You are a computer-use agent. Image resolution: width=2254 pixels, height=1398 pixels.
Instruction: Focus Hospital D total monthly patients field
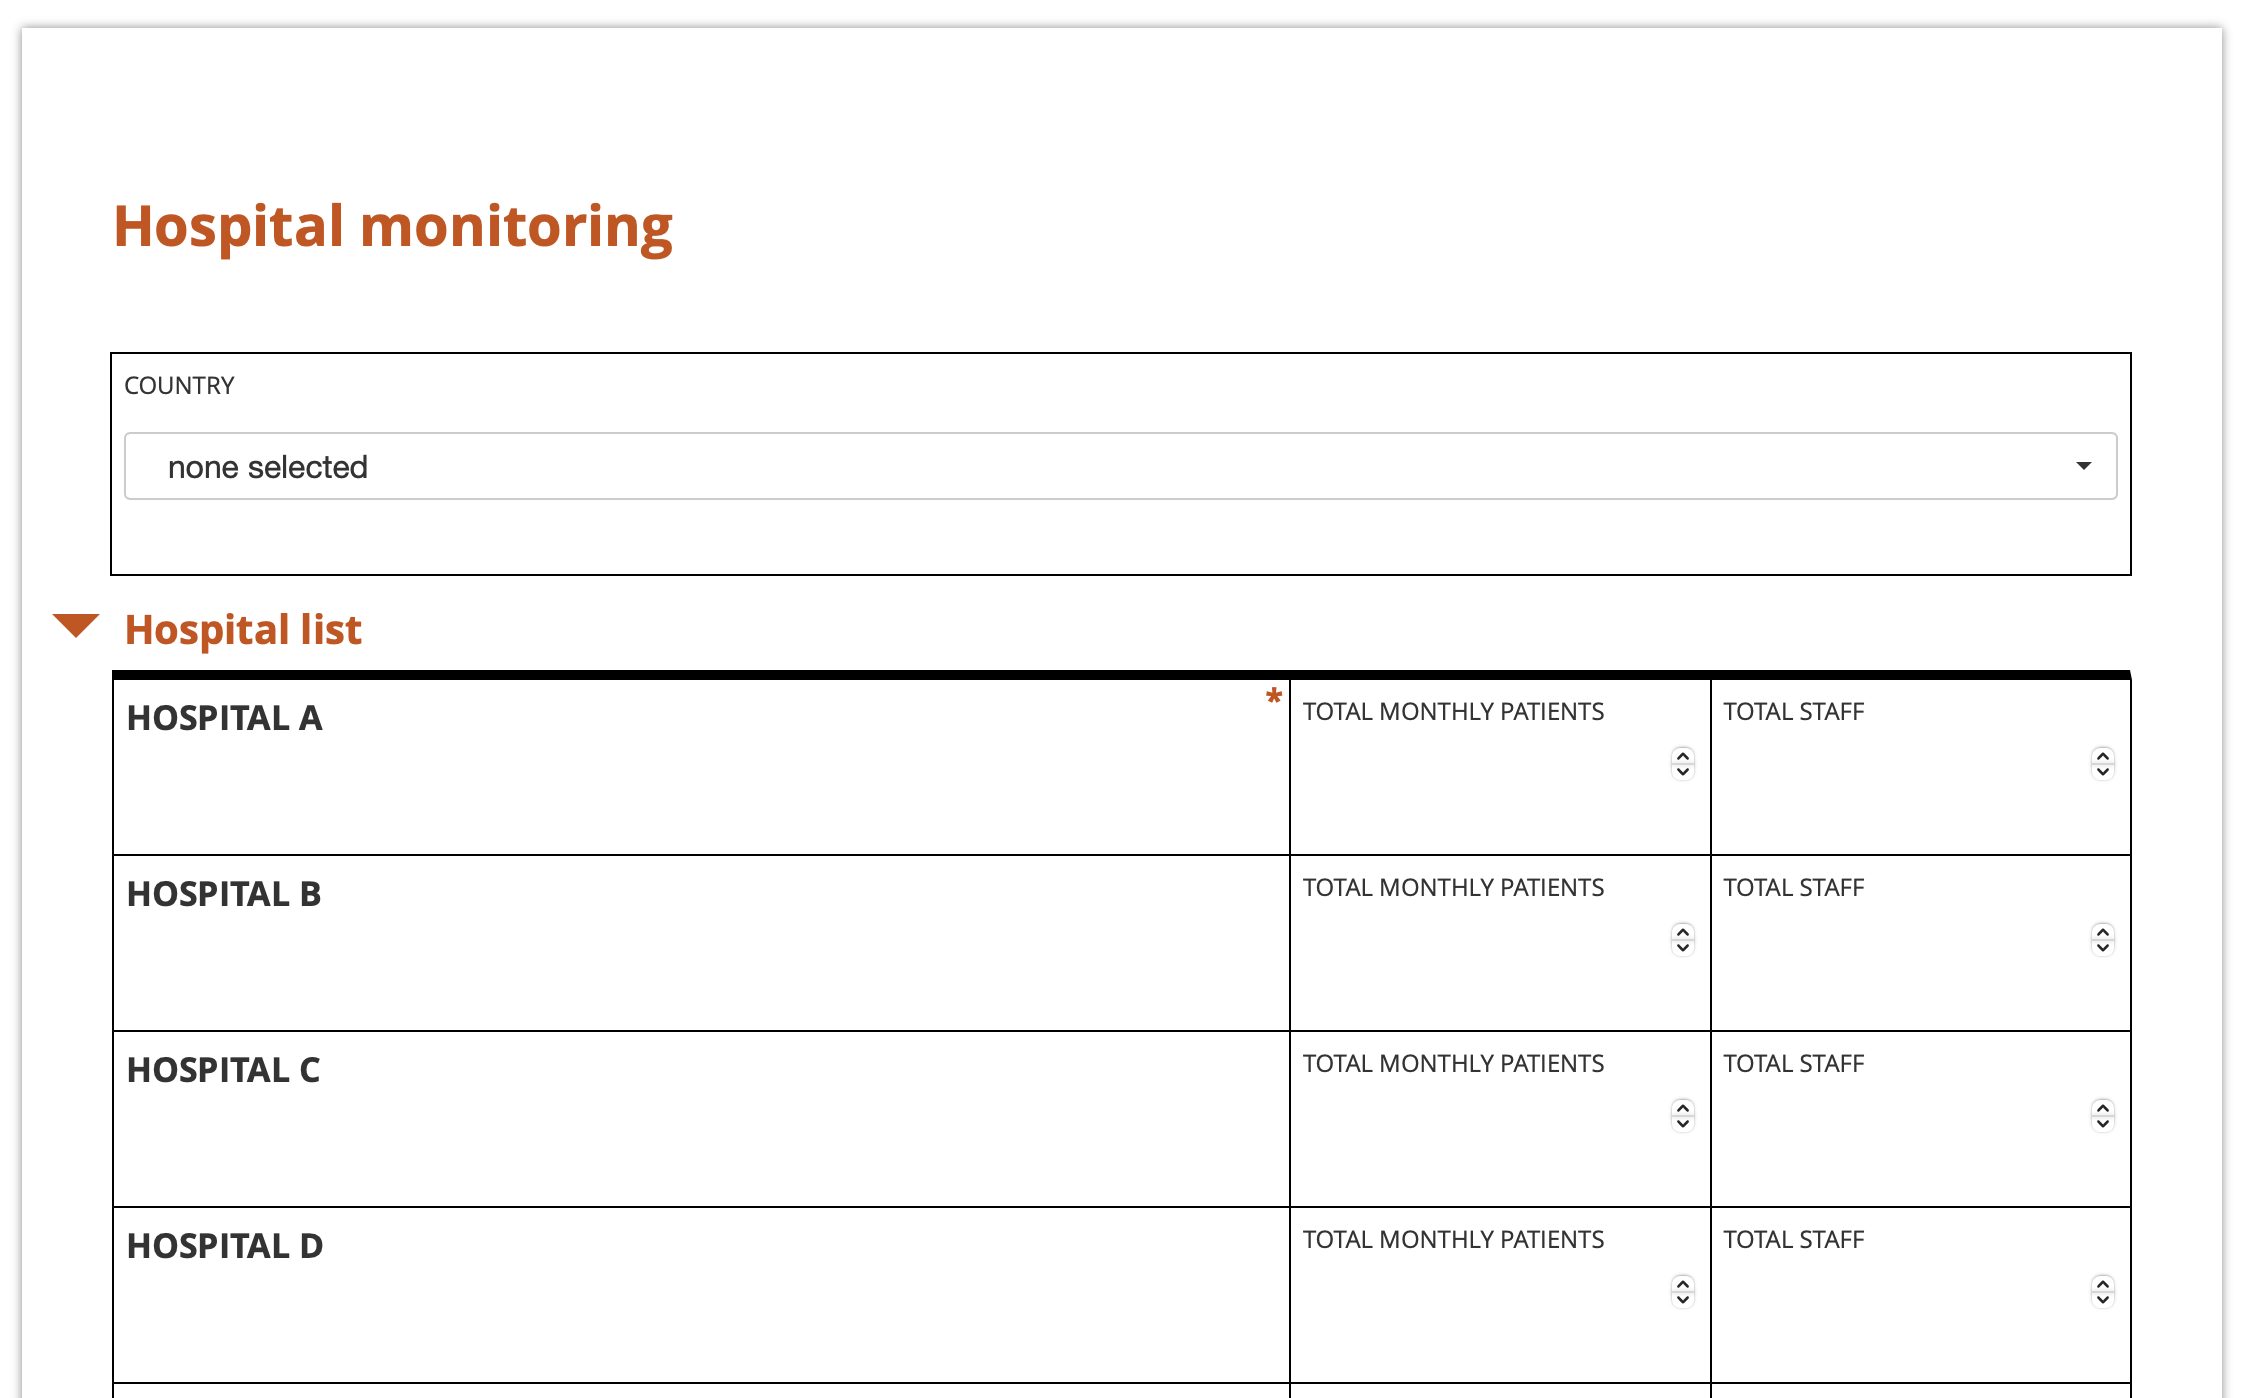pyautogui.click(x=1480, y=1292)
